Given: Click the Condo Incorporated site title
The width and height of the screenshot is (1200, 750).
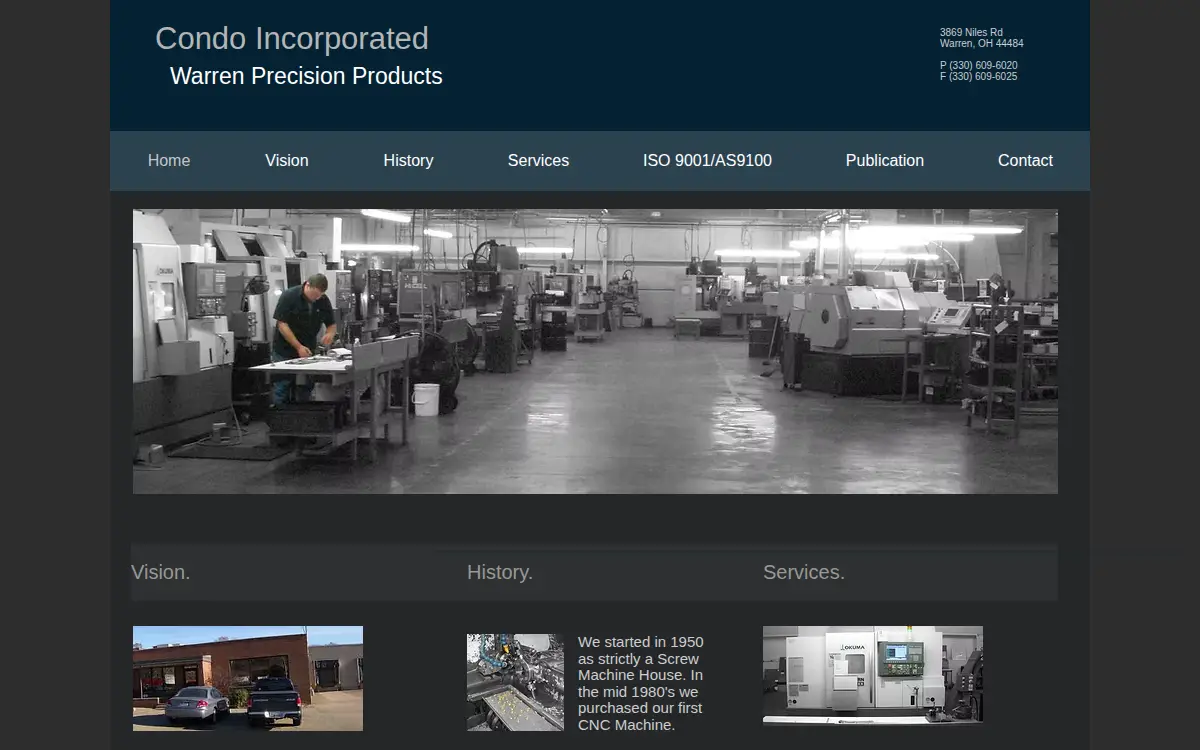Looking at the screenshot, I should 292,39.
